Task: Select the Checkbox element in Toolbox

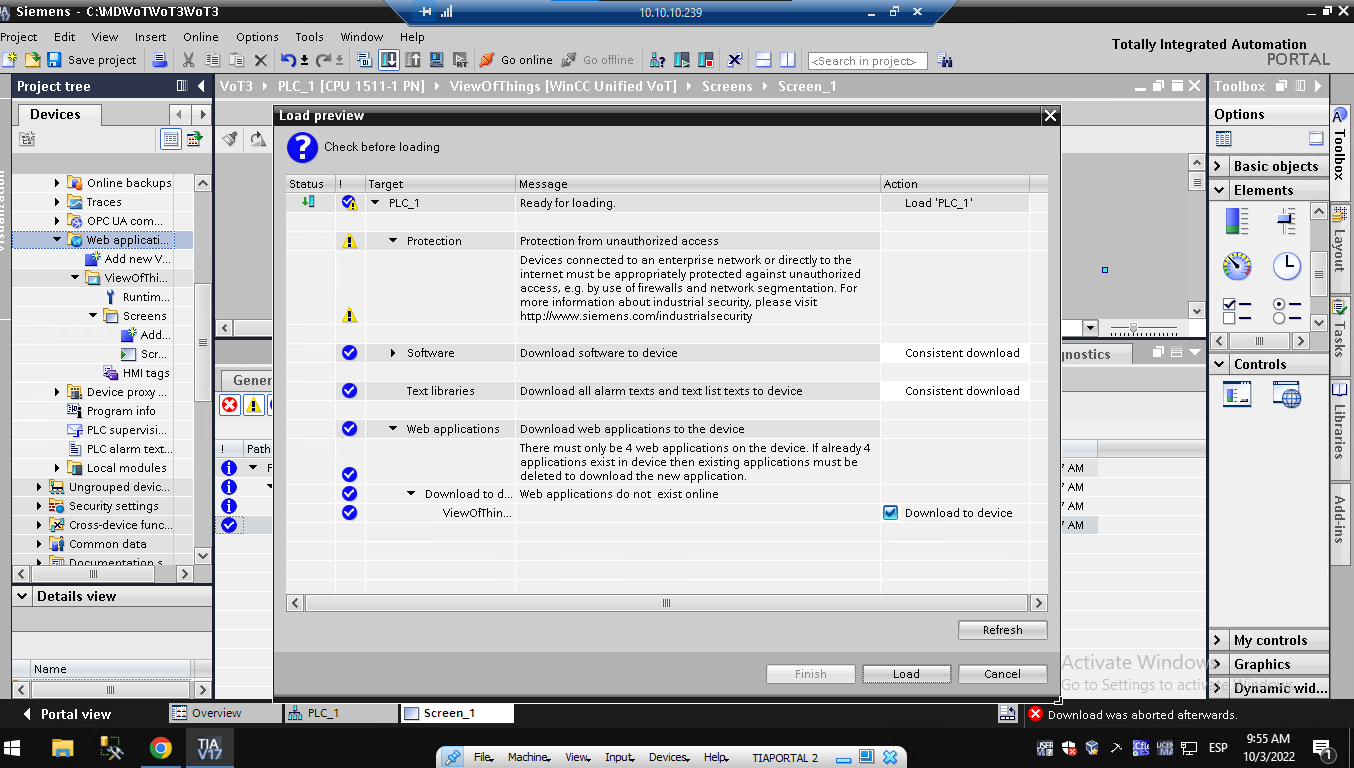Action: (x=1237, y=311)
